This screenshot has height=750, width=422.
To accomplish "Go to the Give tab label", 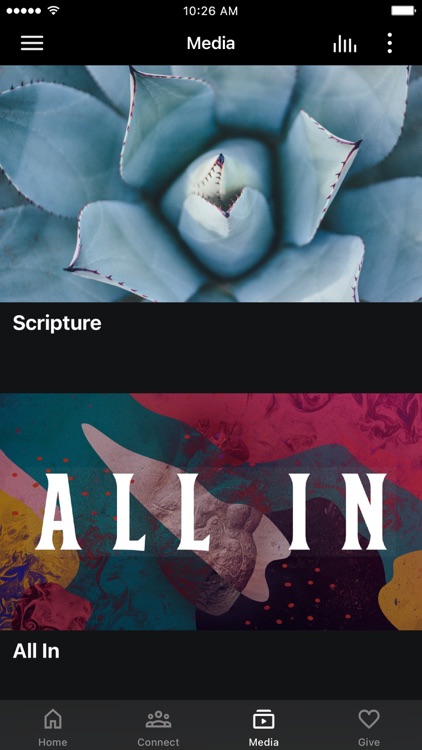I will 369,742.
